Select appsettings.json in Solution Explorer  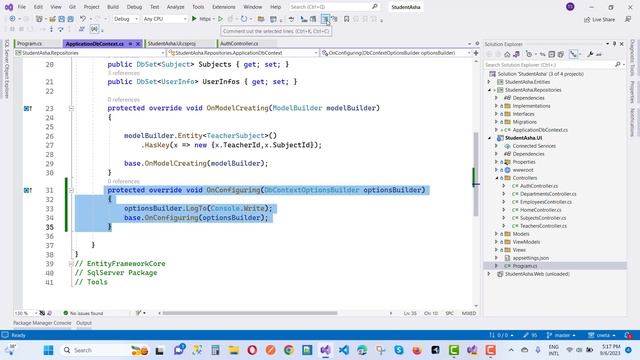531,258
